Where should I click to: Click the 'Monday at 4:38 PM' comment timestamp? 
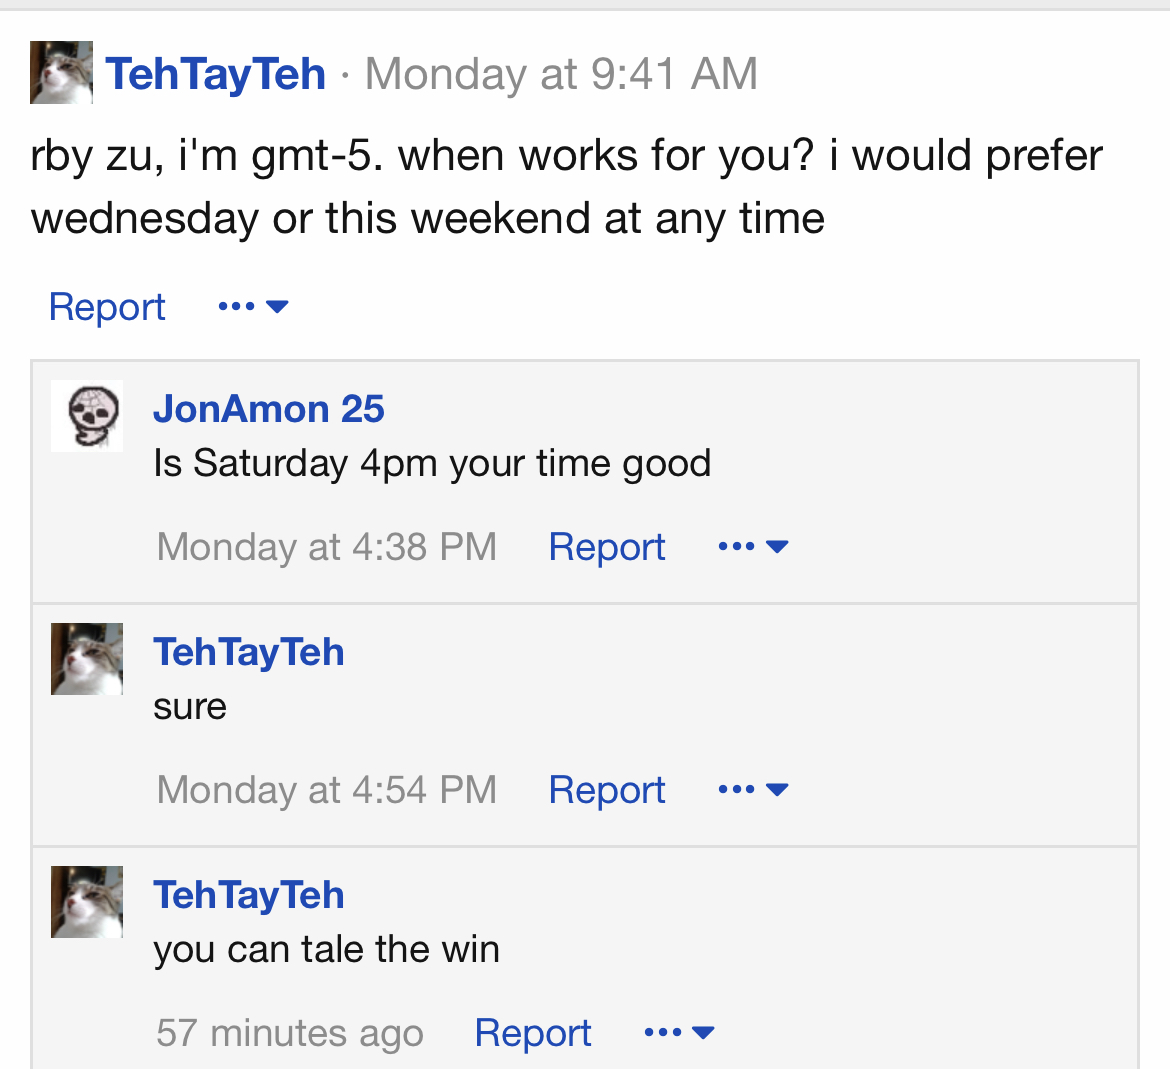327,547
